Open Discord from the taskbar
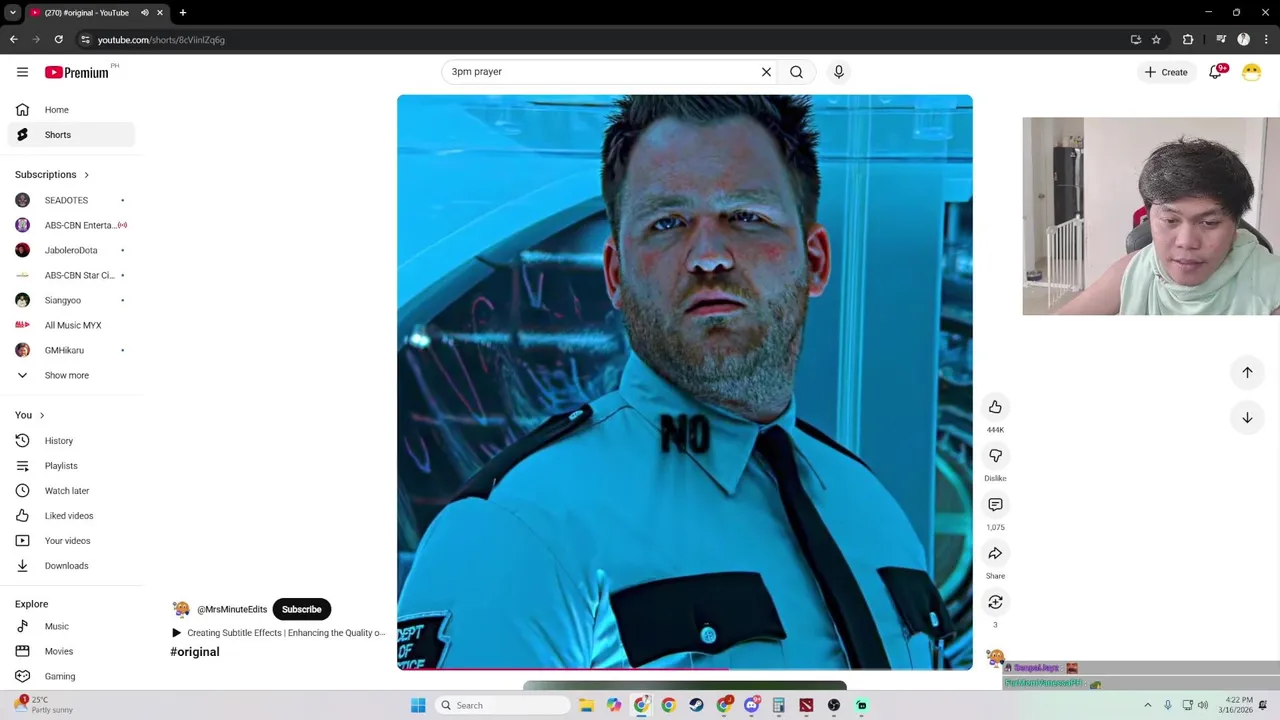 pos(751,705)
